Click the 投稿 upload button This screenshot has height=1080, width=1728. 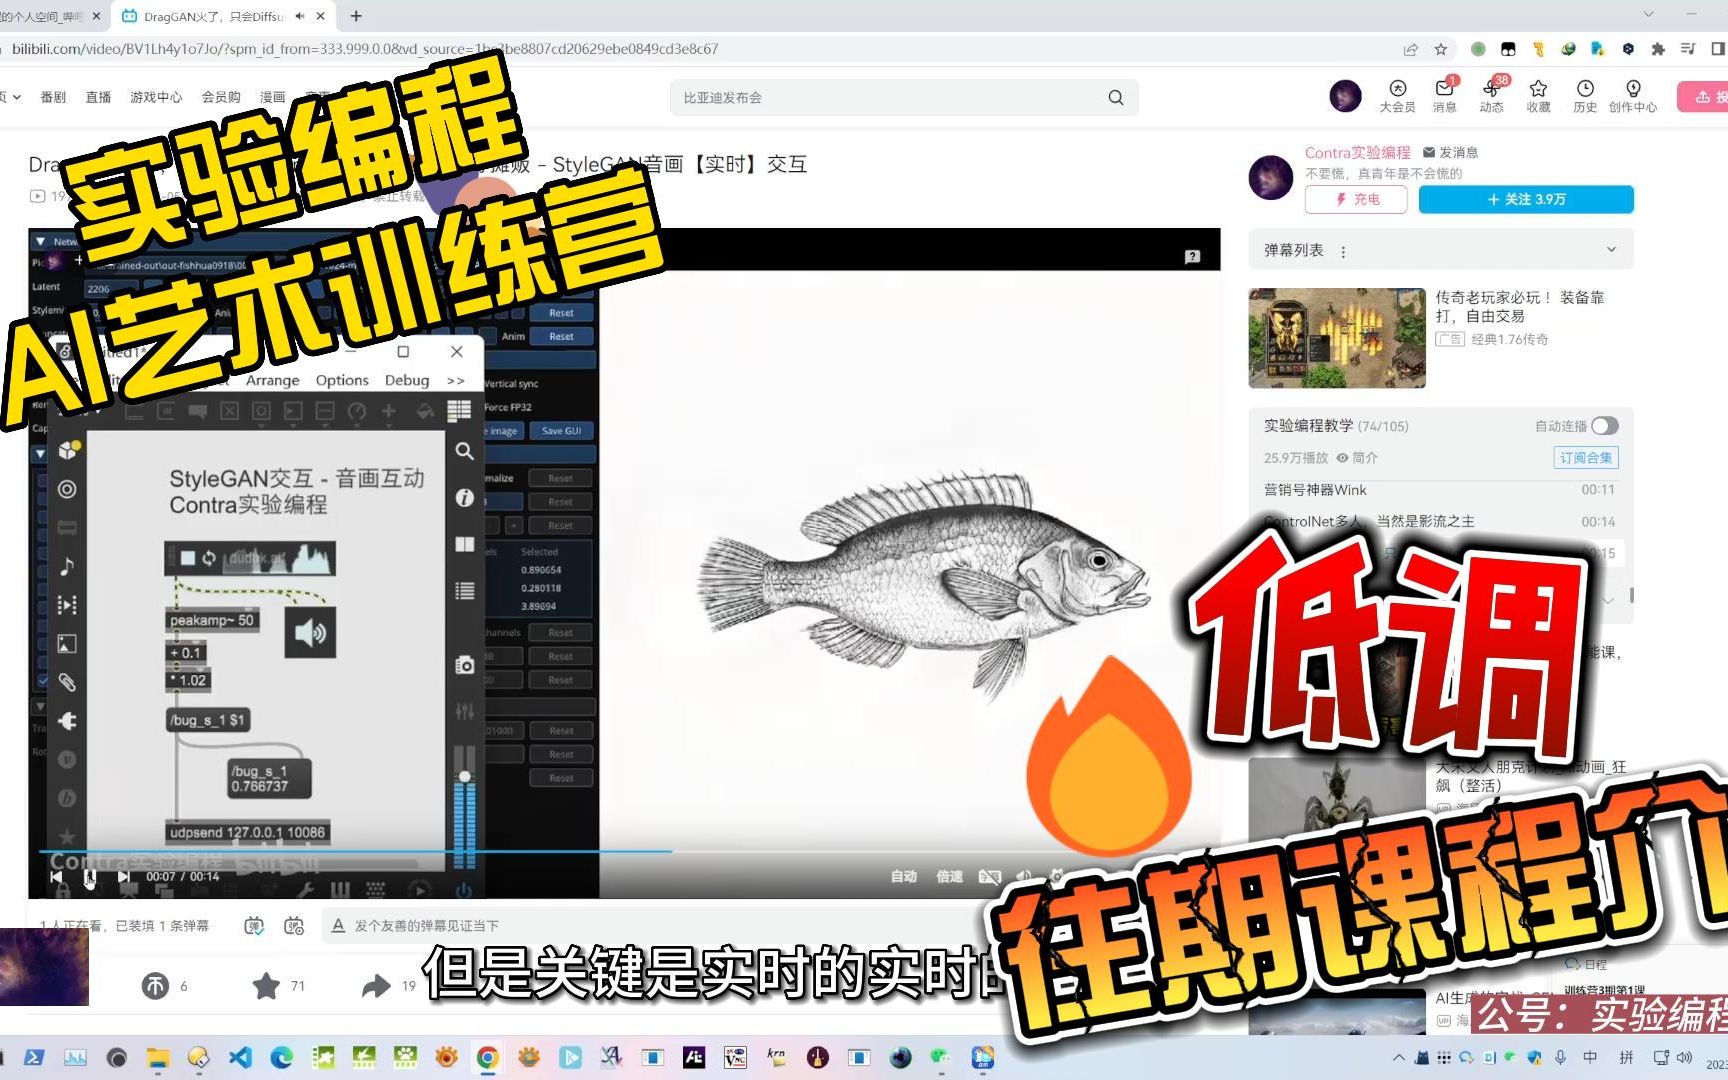[1703, 97]
